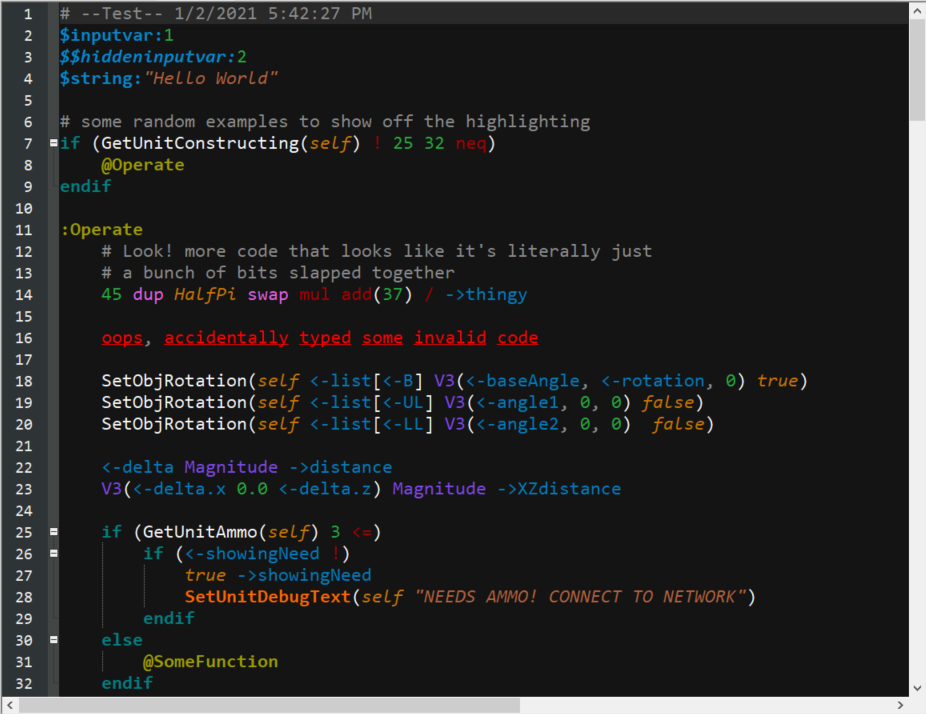Collapse the fold marker on line 7

point(53,143)
